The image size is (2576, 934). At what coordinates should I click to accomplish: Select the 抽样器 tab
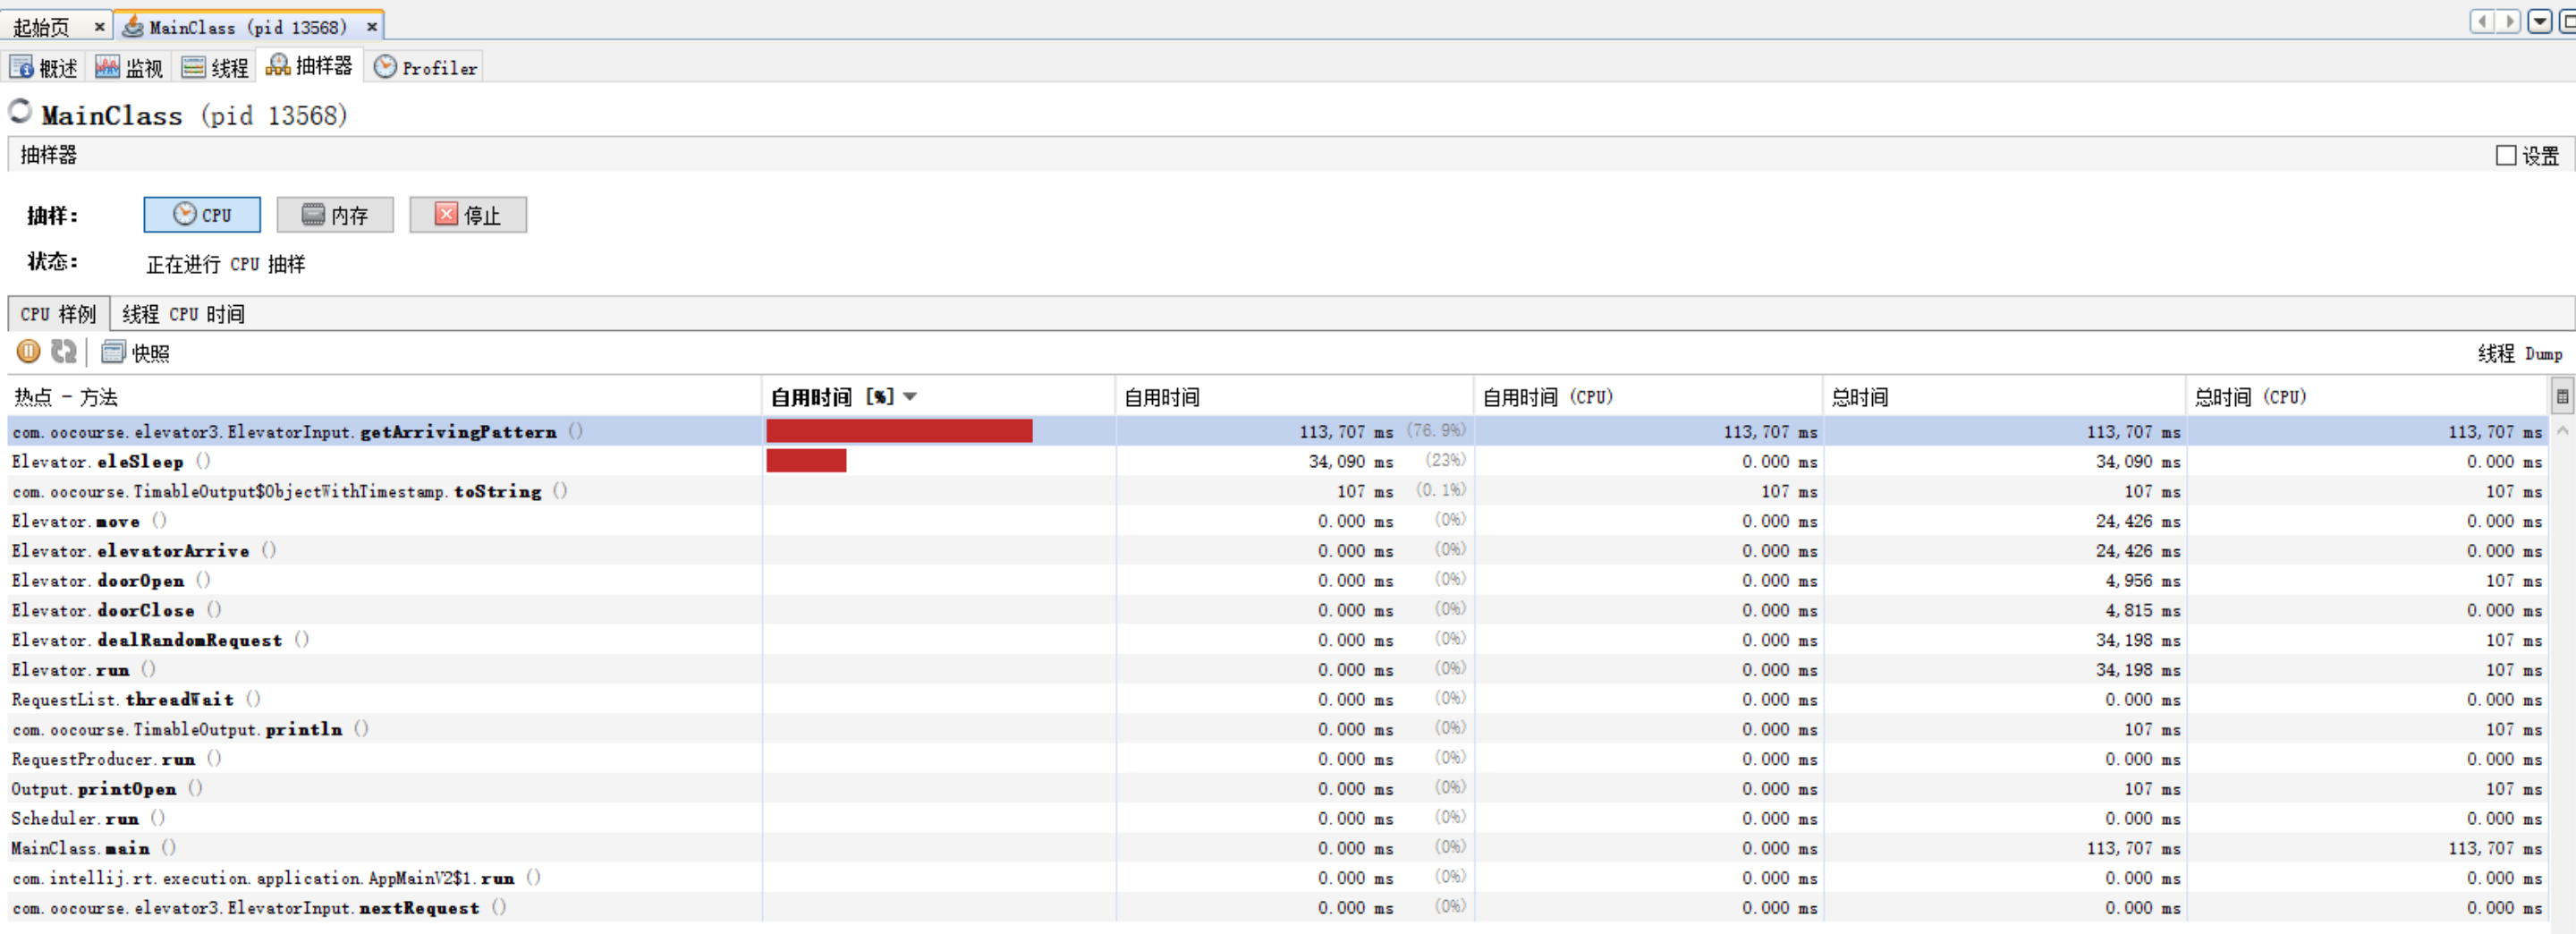[309, 66]
